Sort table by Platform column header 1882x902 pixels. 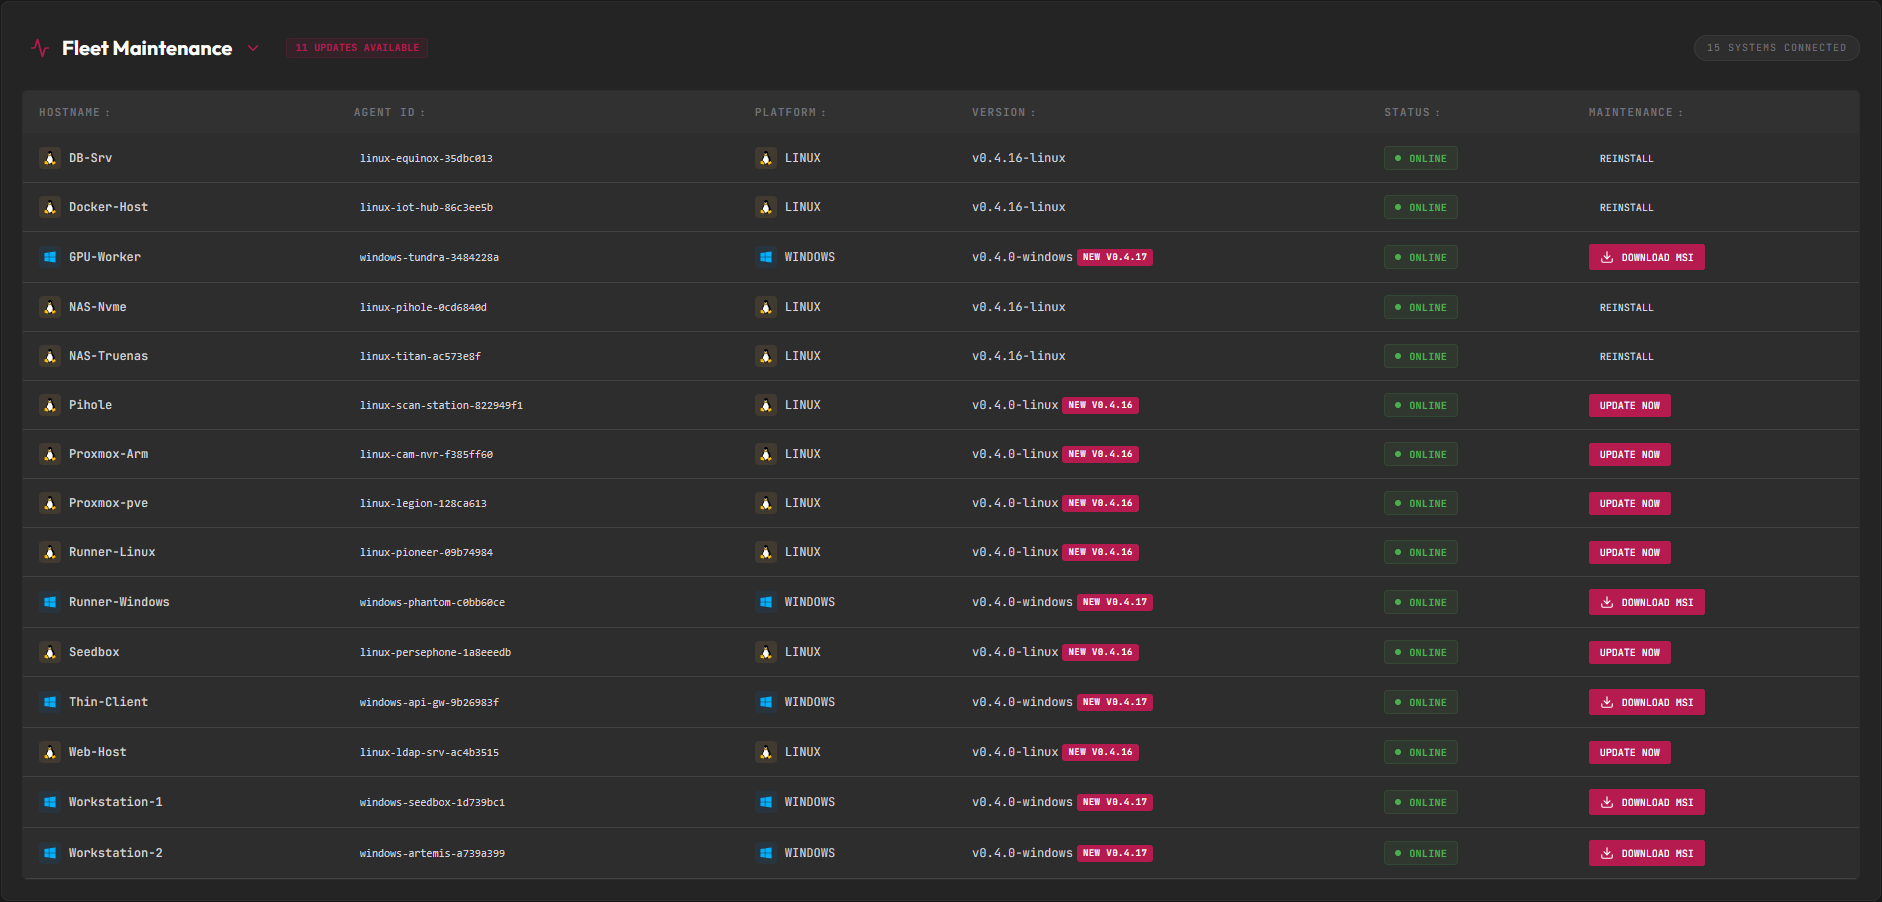click(790, 113)
